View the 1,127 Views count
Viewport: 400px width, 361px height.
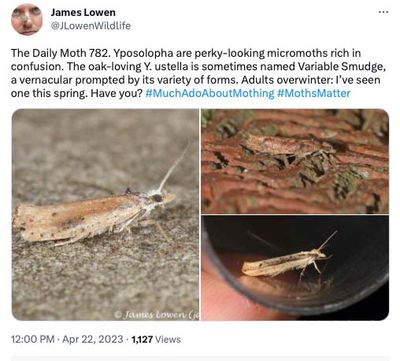pos(156,339)
